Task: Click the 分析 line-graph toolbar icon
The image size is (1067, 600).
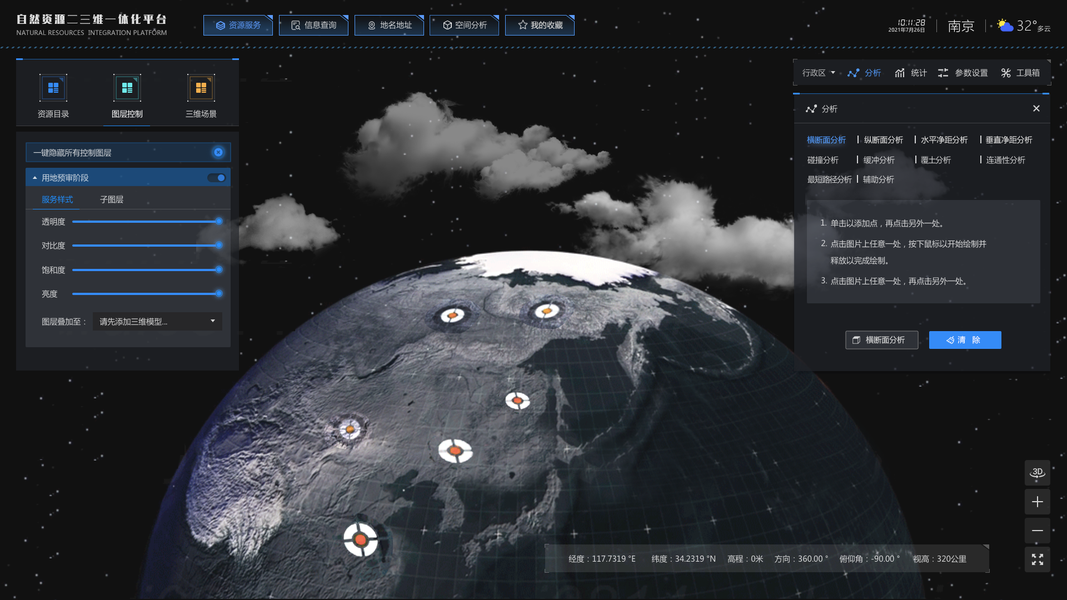Action: [853, 73]
